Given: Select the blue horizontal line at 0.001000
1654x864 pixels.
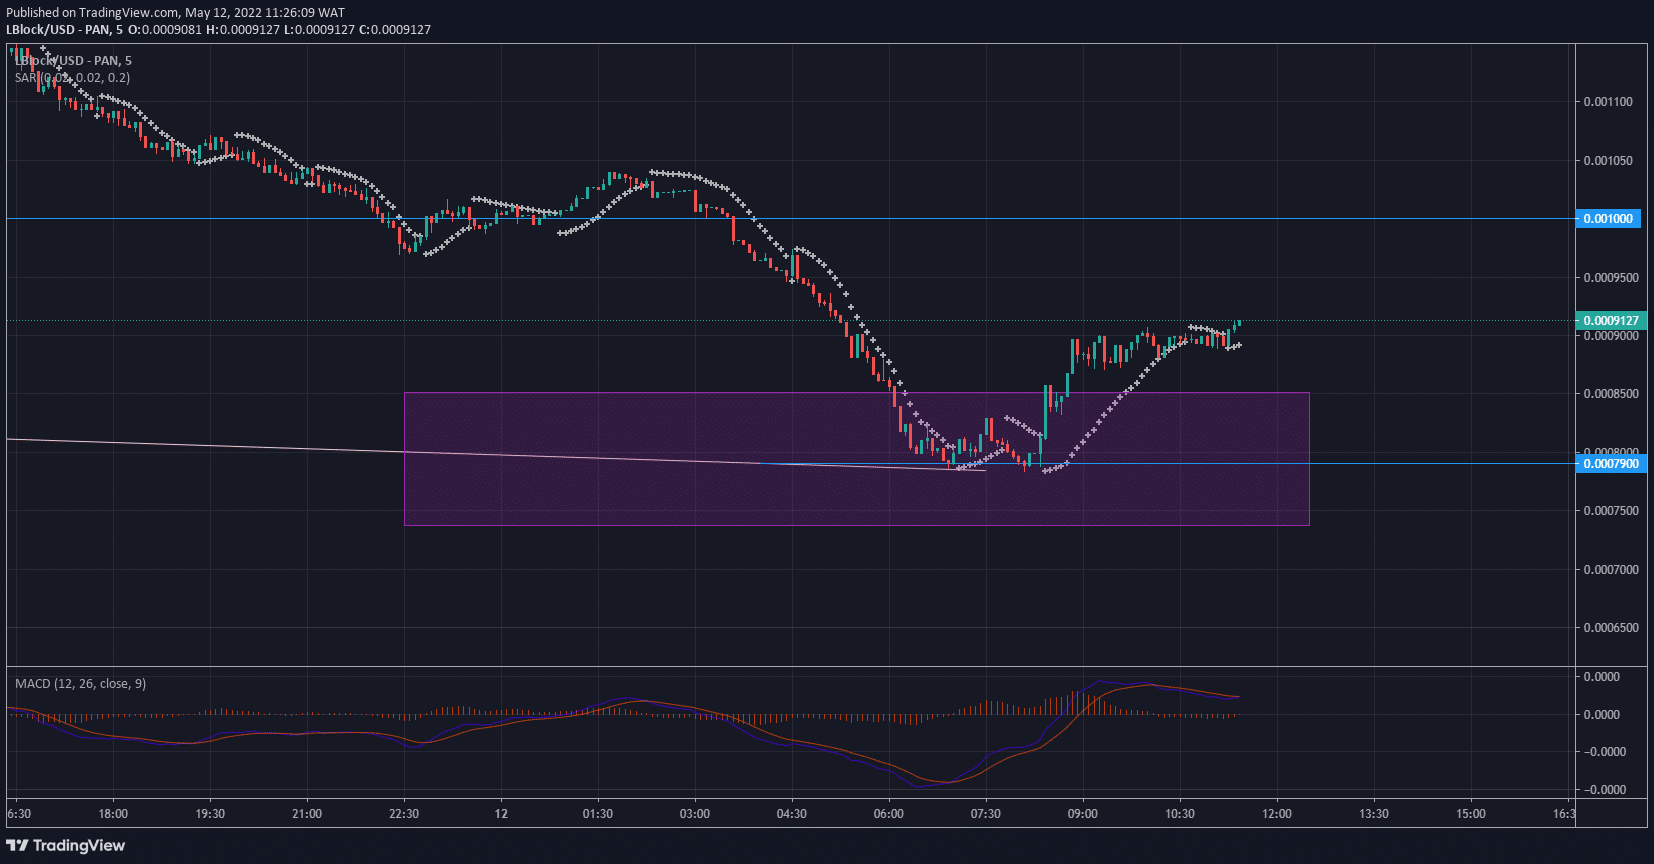Looking at the screenshot, I should point(790,218).
